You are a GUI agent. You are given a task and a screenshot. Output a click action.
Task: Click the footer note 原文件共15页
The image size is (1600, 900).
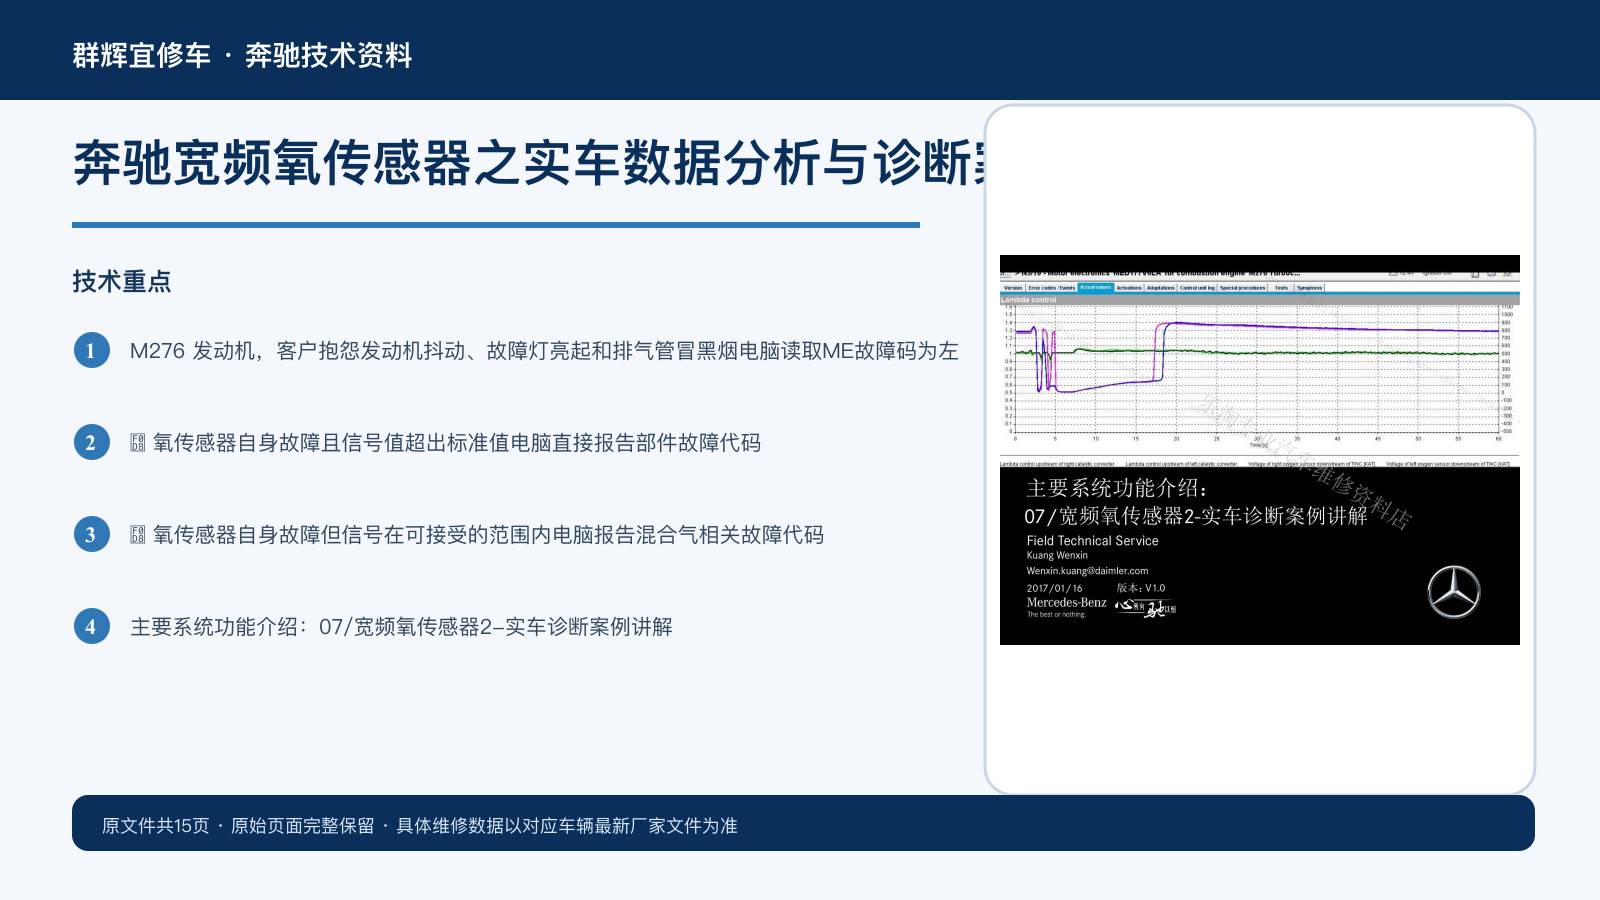click(420, 826)
